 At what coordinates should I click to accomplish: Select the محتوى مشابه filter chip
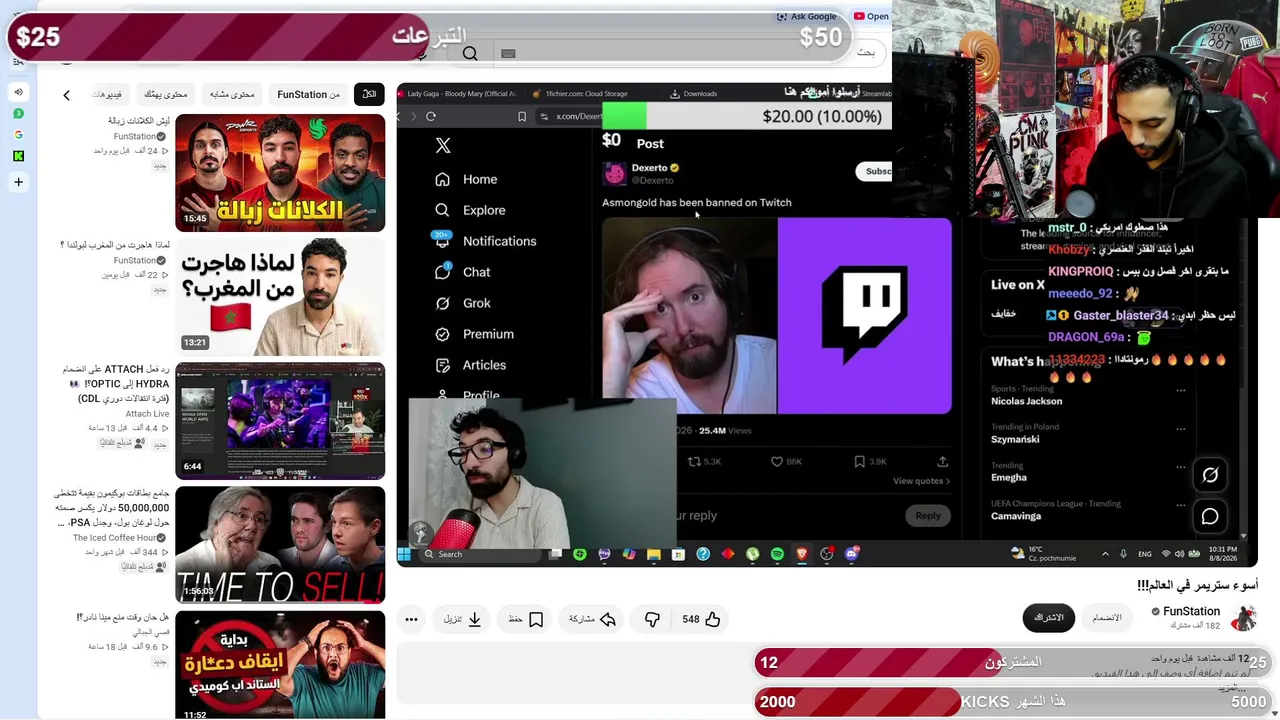232,94
